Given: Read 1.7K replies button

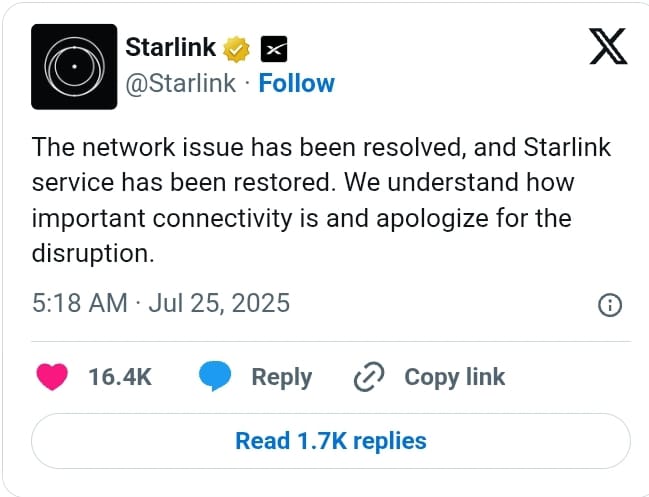Looking at the screenshot, I should click(331, 441).
